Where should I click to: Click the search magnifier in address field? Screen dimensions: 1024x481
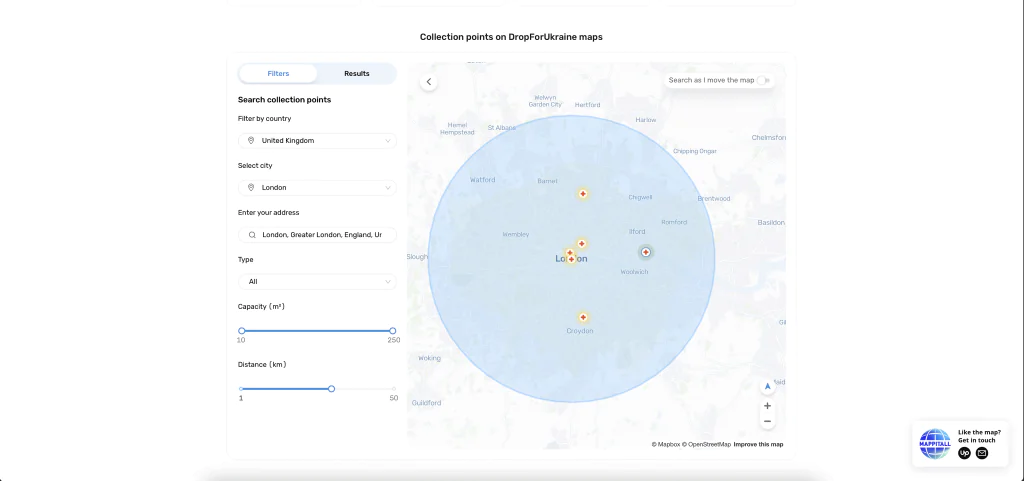(251, 234)
